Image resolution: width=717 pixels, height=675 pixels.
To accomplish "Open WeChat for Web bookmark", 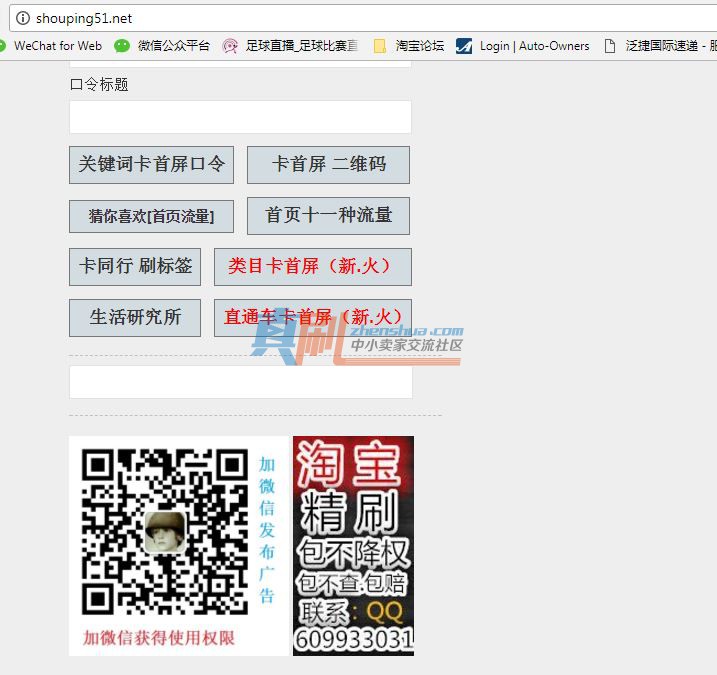I will tap(58, 46).
